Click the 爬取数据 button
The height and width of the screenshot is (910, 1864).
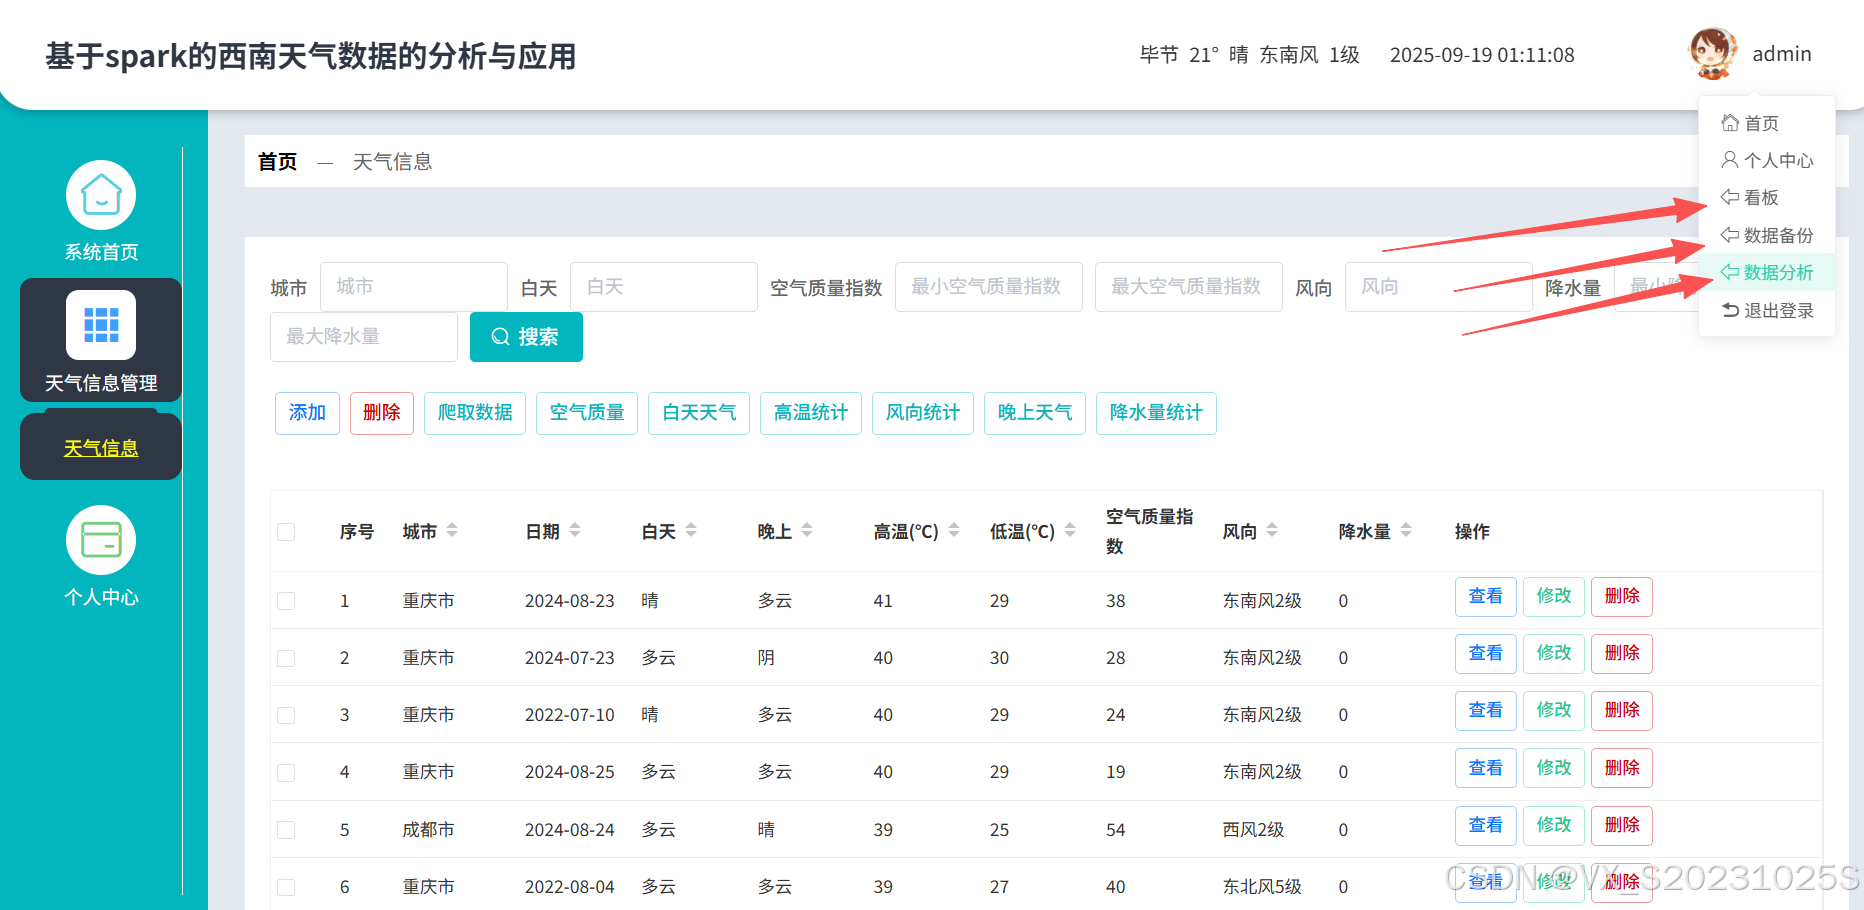point(475,413)
